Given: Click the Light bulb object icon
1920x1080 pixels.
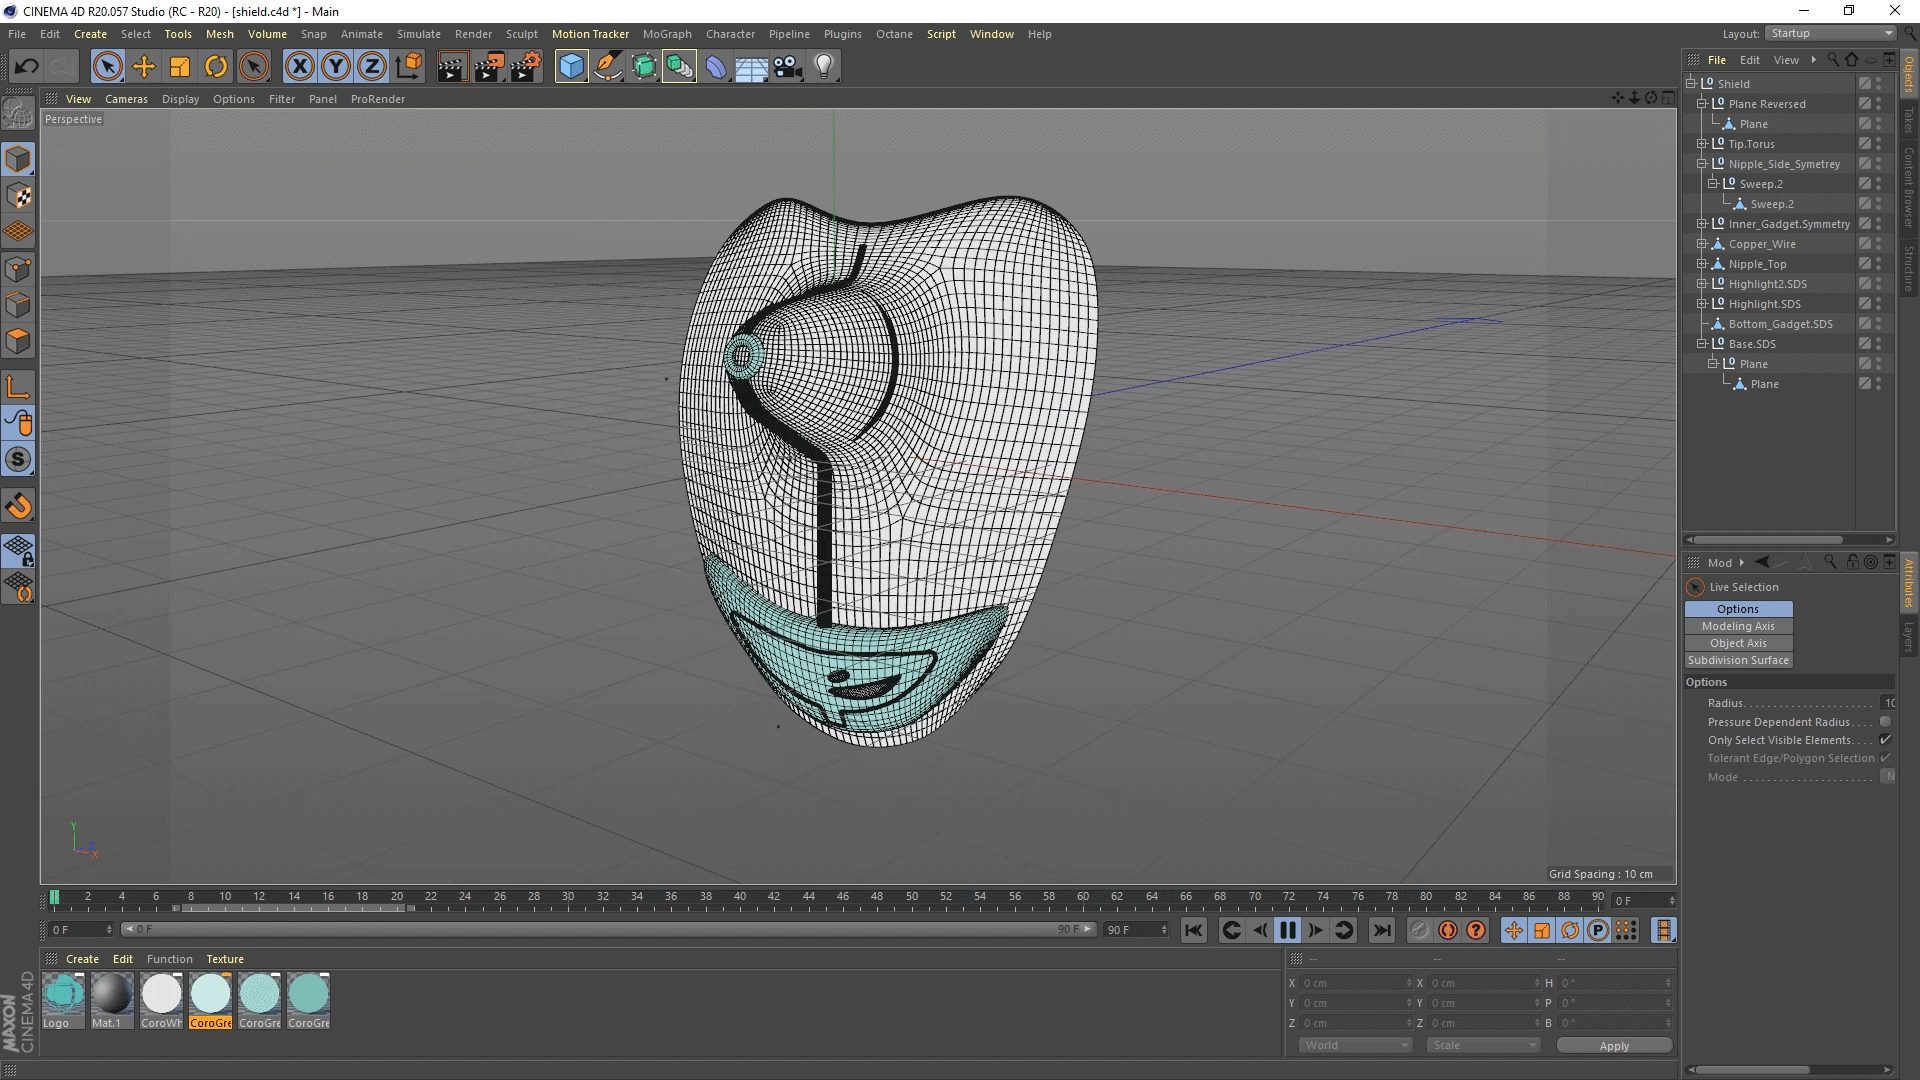Looking at the screenshot, I should (824, 67).
